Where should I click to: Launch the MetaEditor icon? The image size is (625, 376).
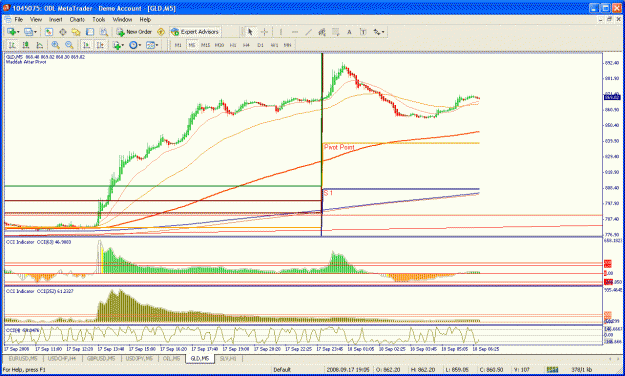(161, 32)
